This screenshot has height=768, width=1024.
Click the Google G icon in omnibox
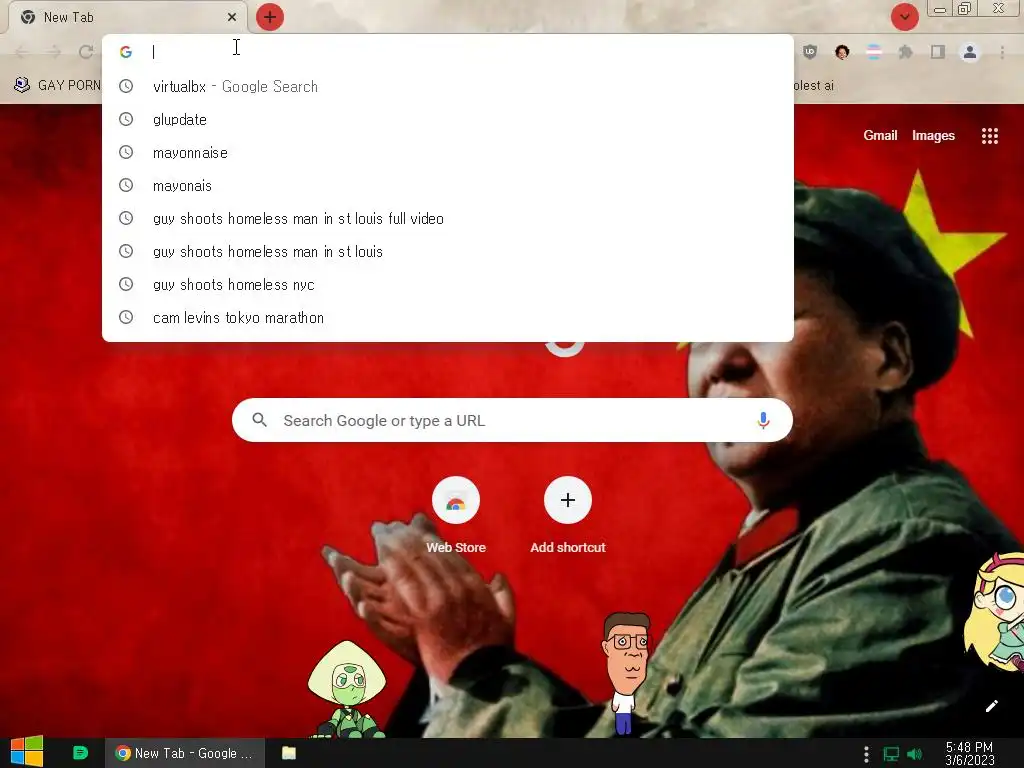coord(126,52)
